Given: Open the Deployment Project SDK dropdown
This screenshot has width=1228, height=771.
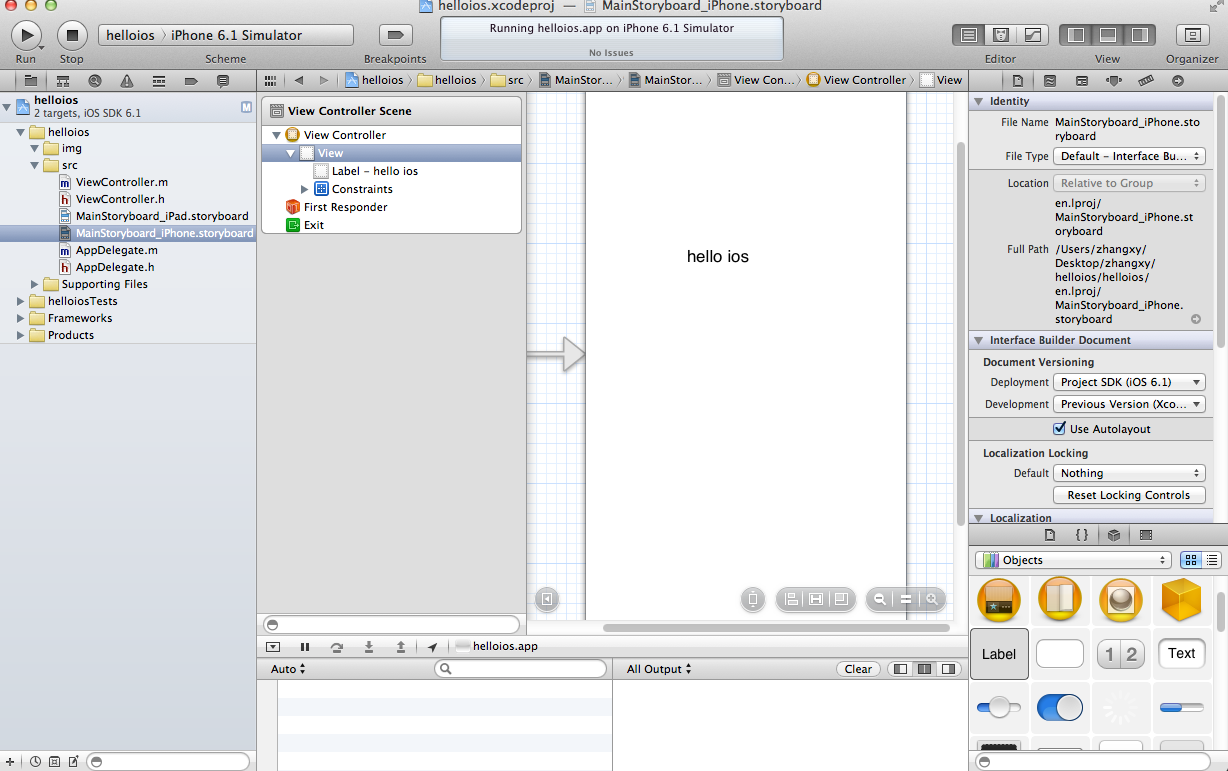Looking at the screenshot, I should (1129, 382).
